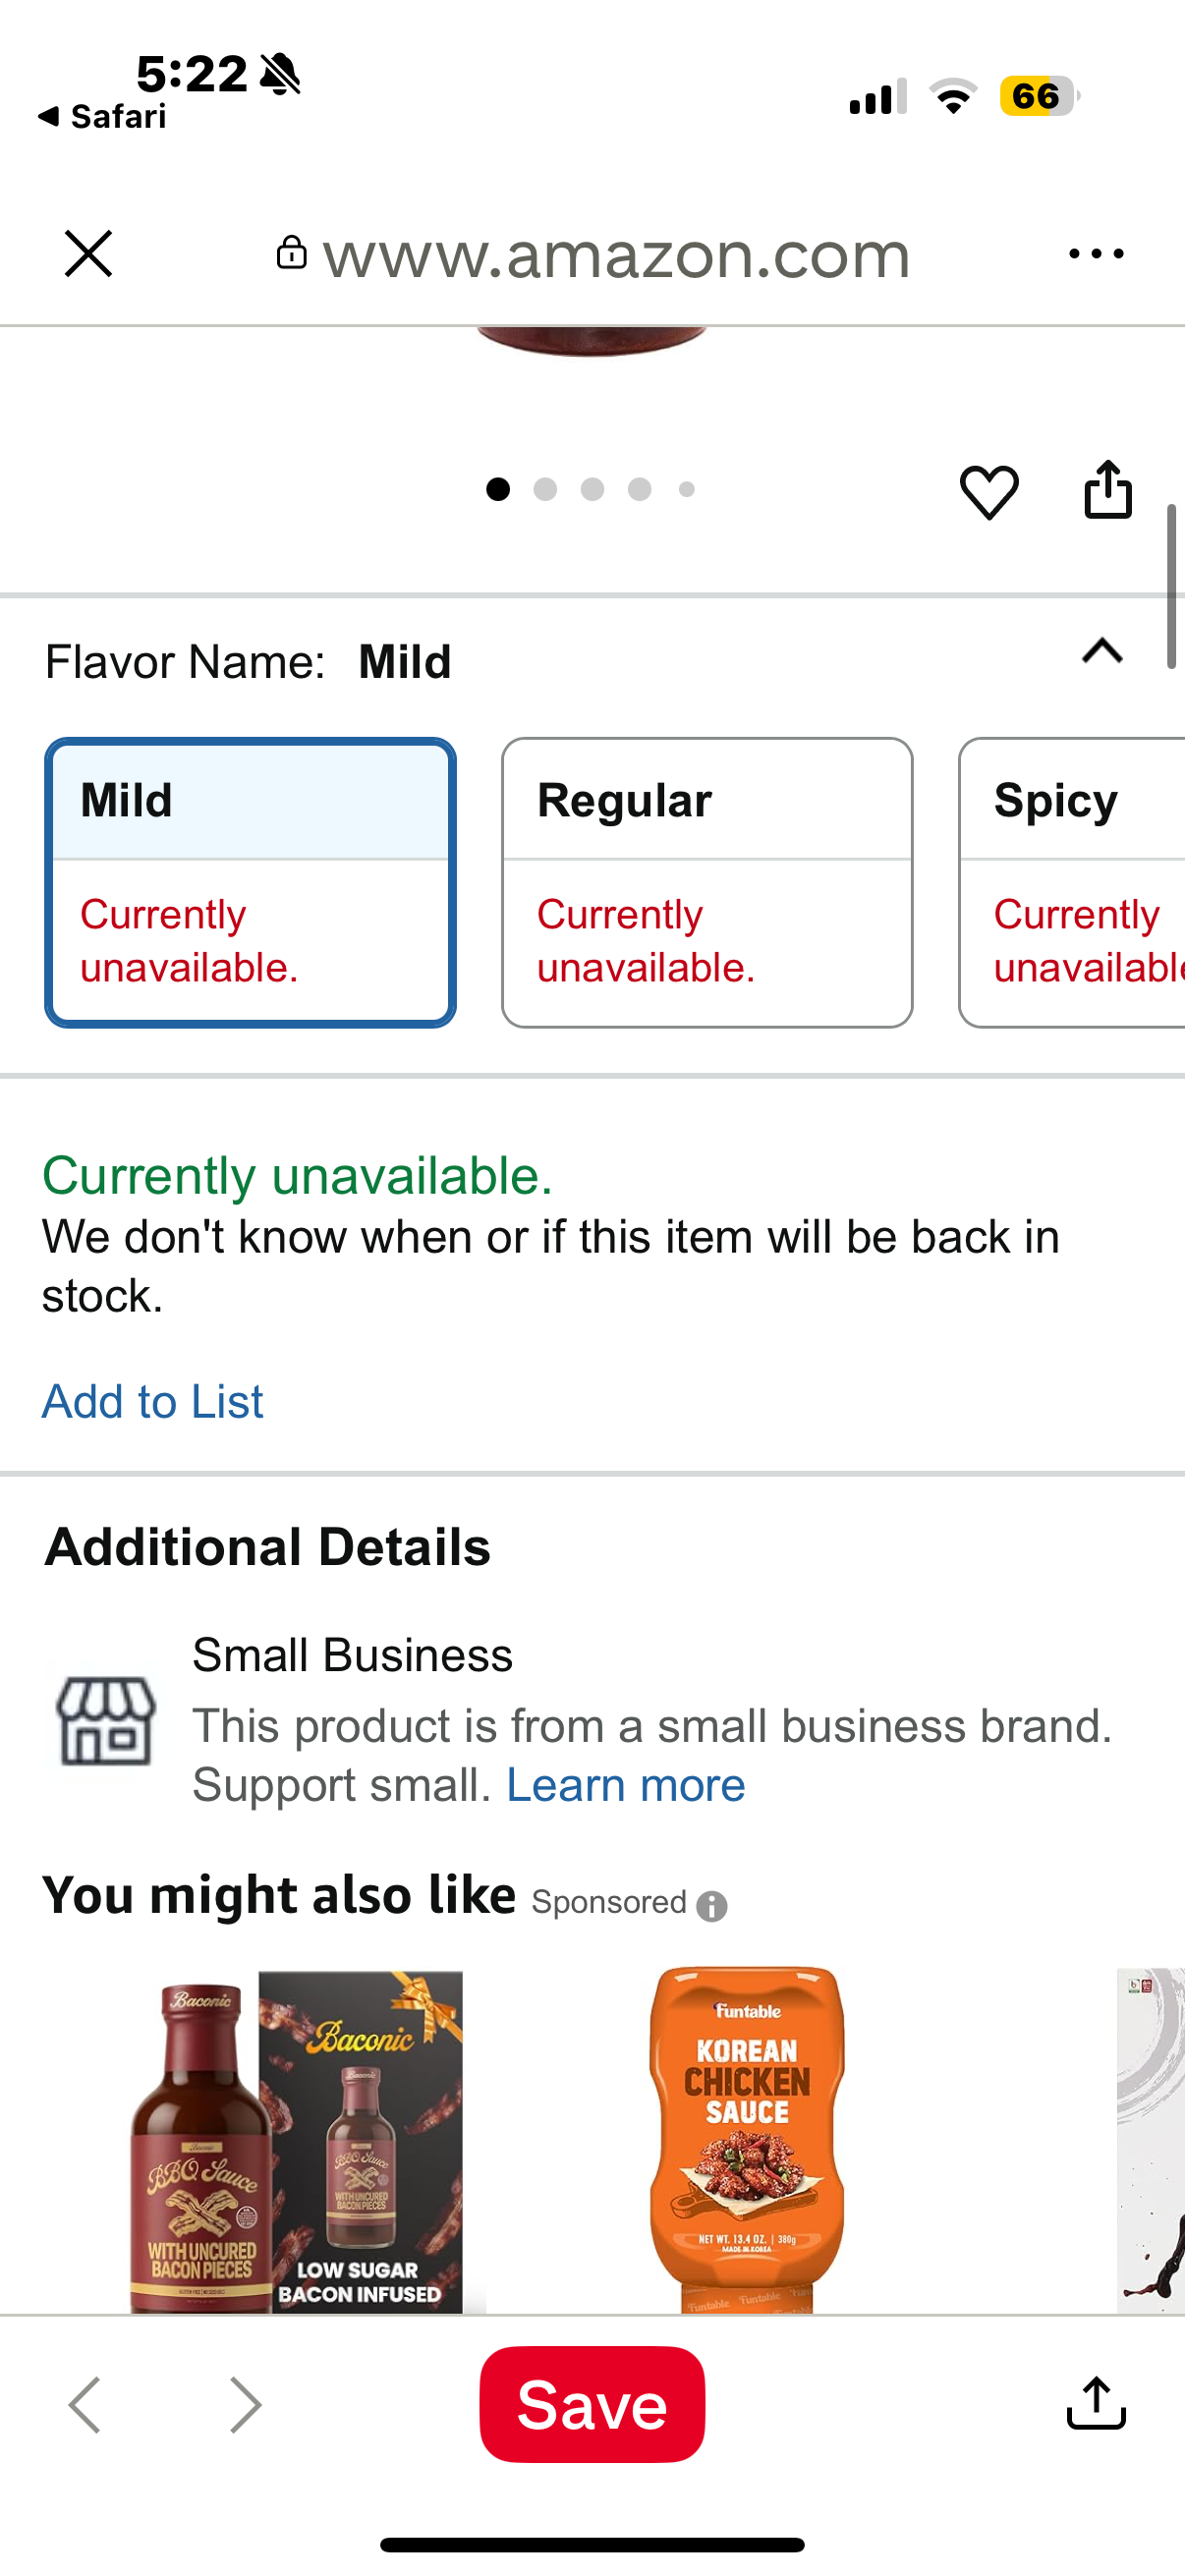
Task: Open the Baconic BBQ Sauce product thumbnail
Action: [297, 2140]
